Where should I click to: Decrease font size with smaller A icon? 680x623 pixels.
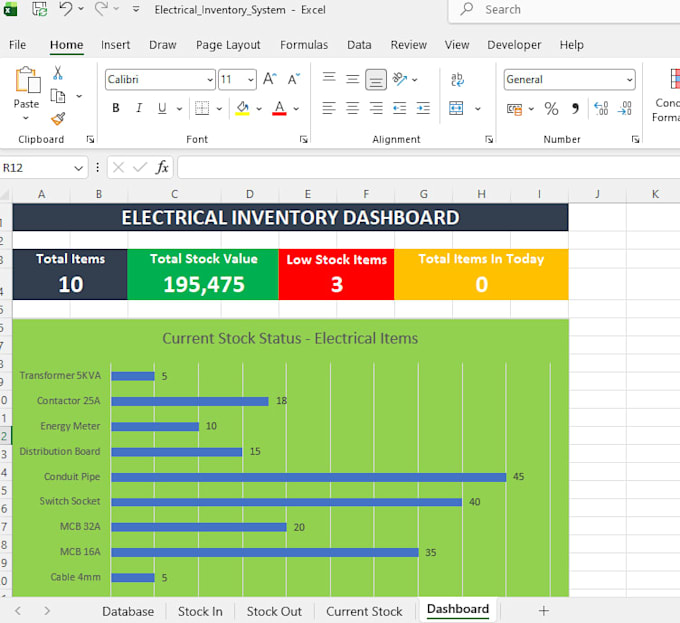294,79
